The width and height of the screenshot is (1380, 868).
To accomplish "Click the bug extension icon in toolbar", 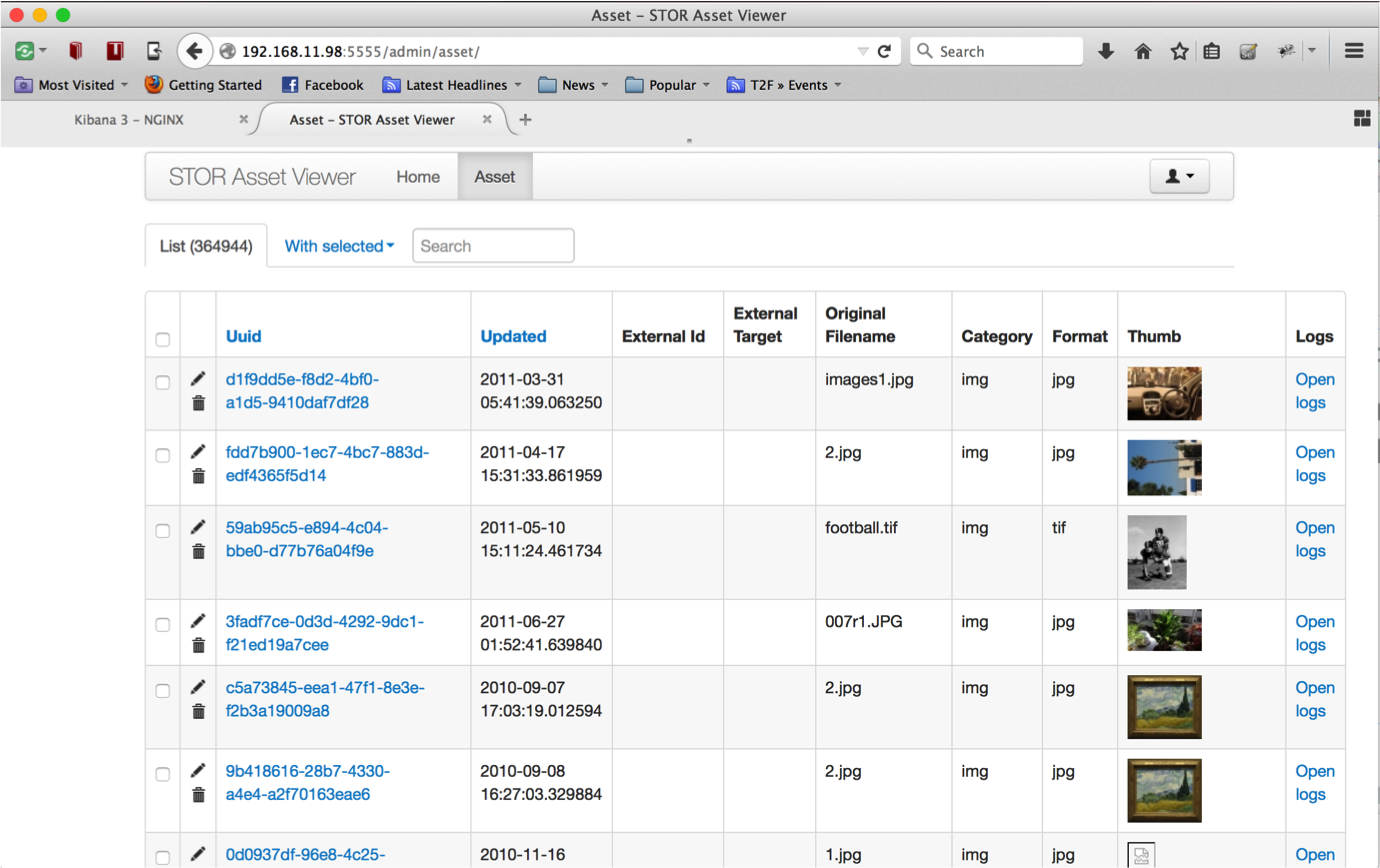I will 1287,50.
